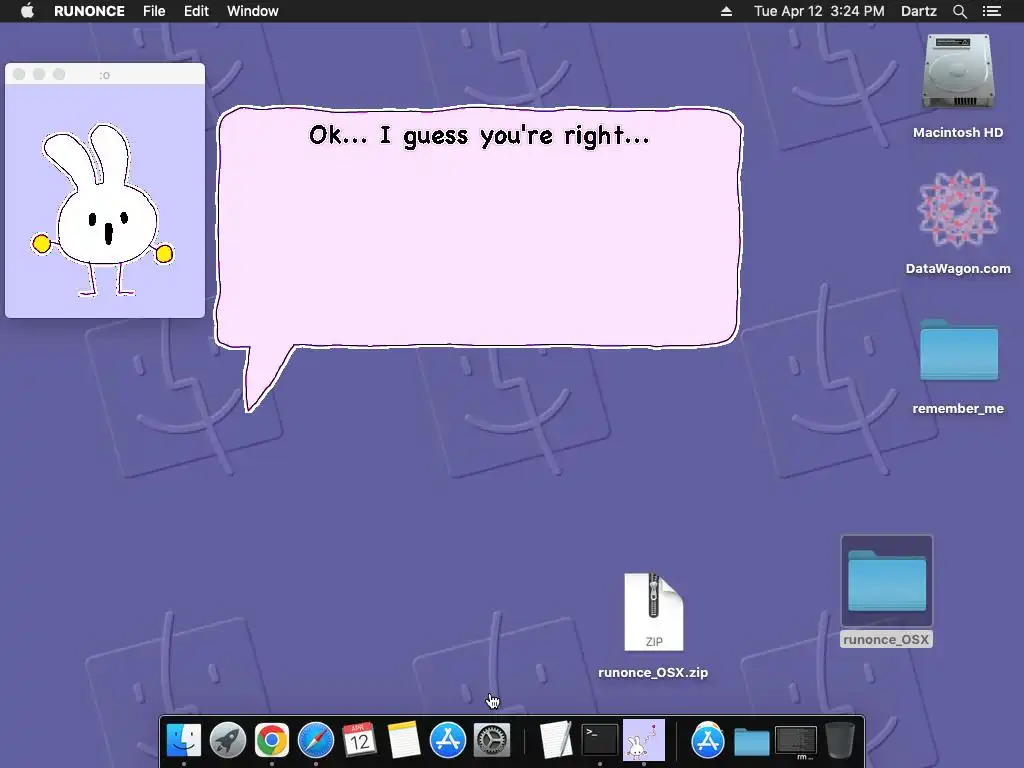Click the bunny window zoom button
Screen dimensions: 1024x768
click(x=59, y=74)
